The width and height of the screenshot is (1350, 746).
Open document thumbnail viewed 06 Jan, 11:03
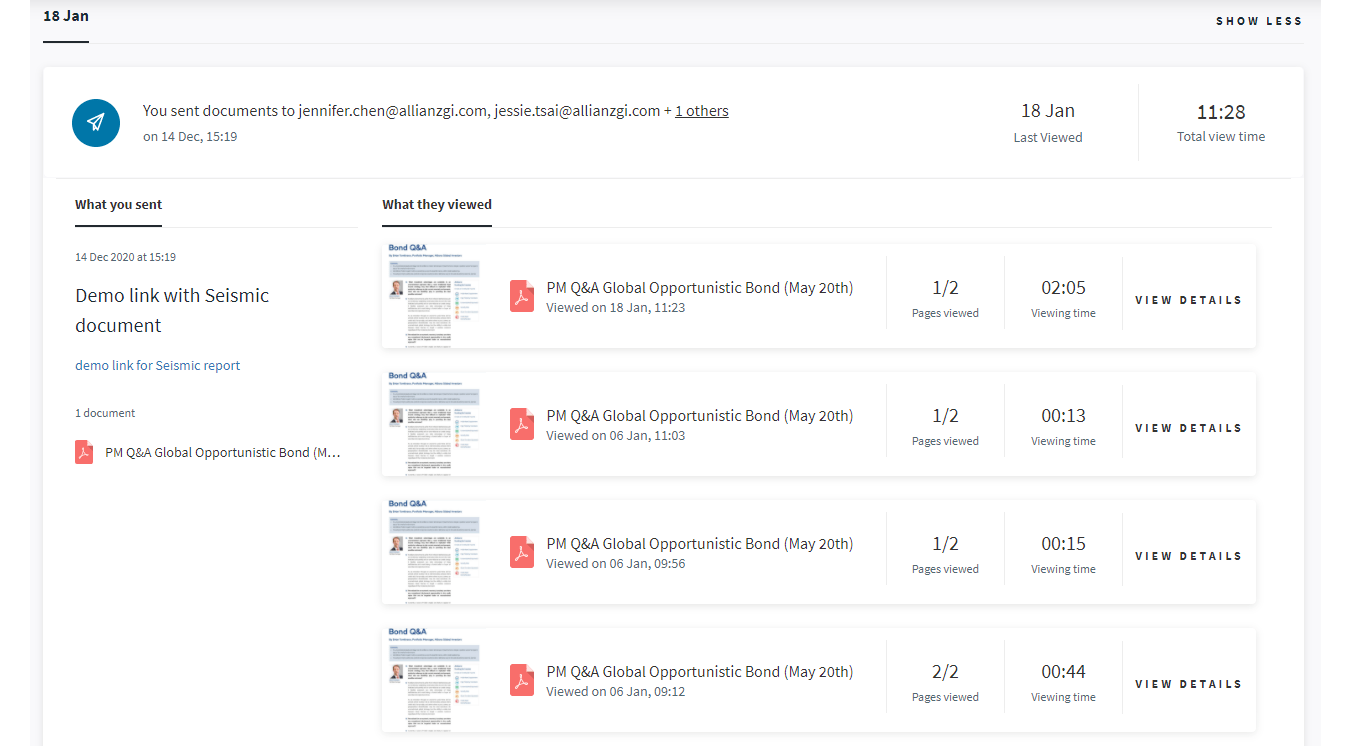(x=434, y=424)
